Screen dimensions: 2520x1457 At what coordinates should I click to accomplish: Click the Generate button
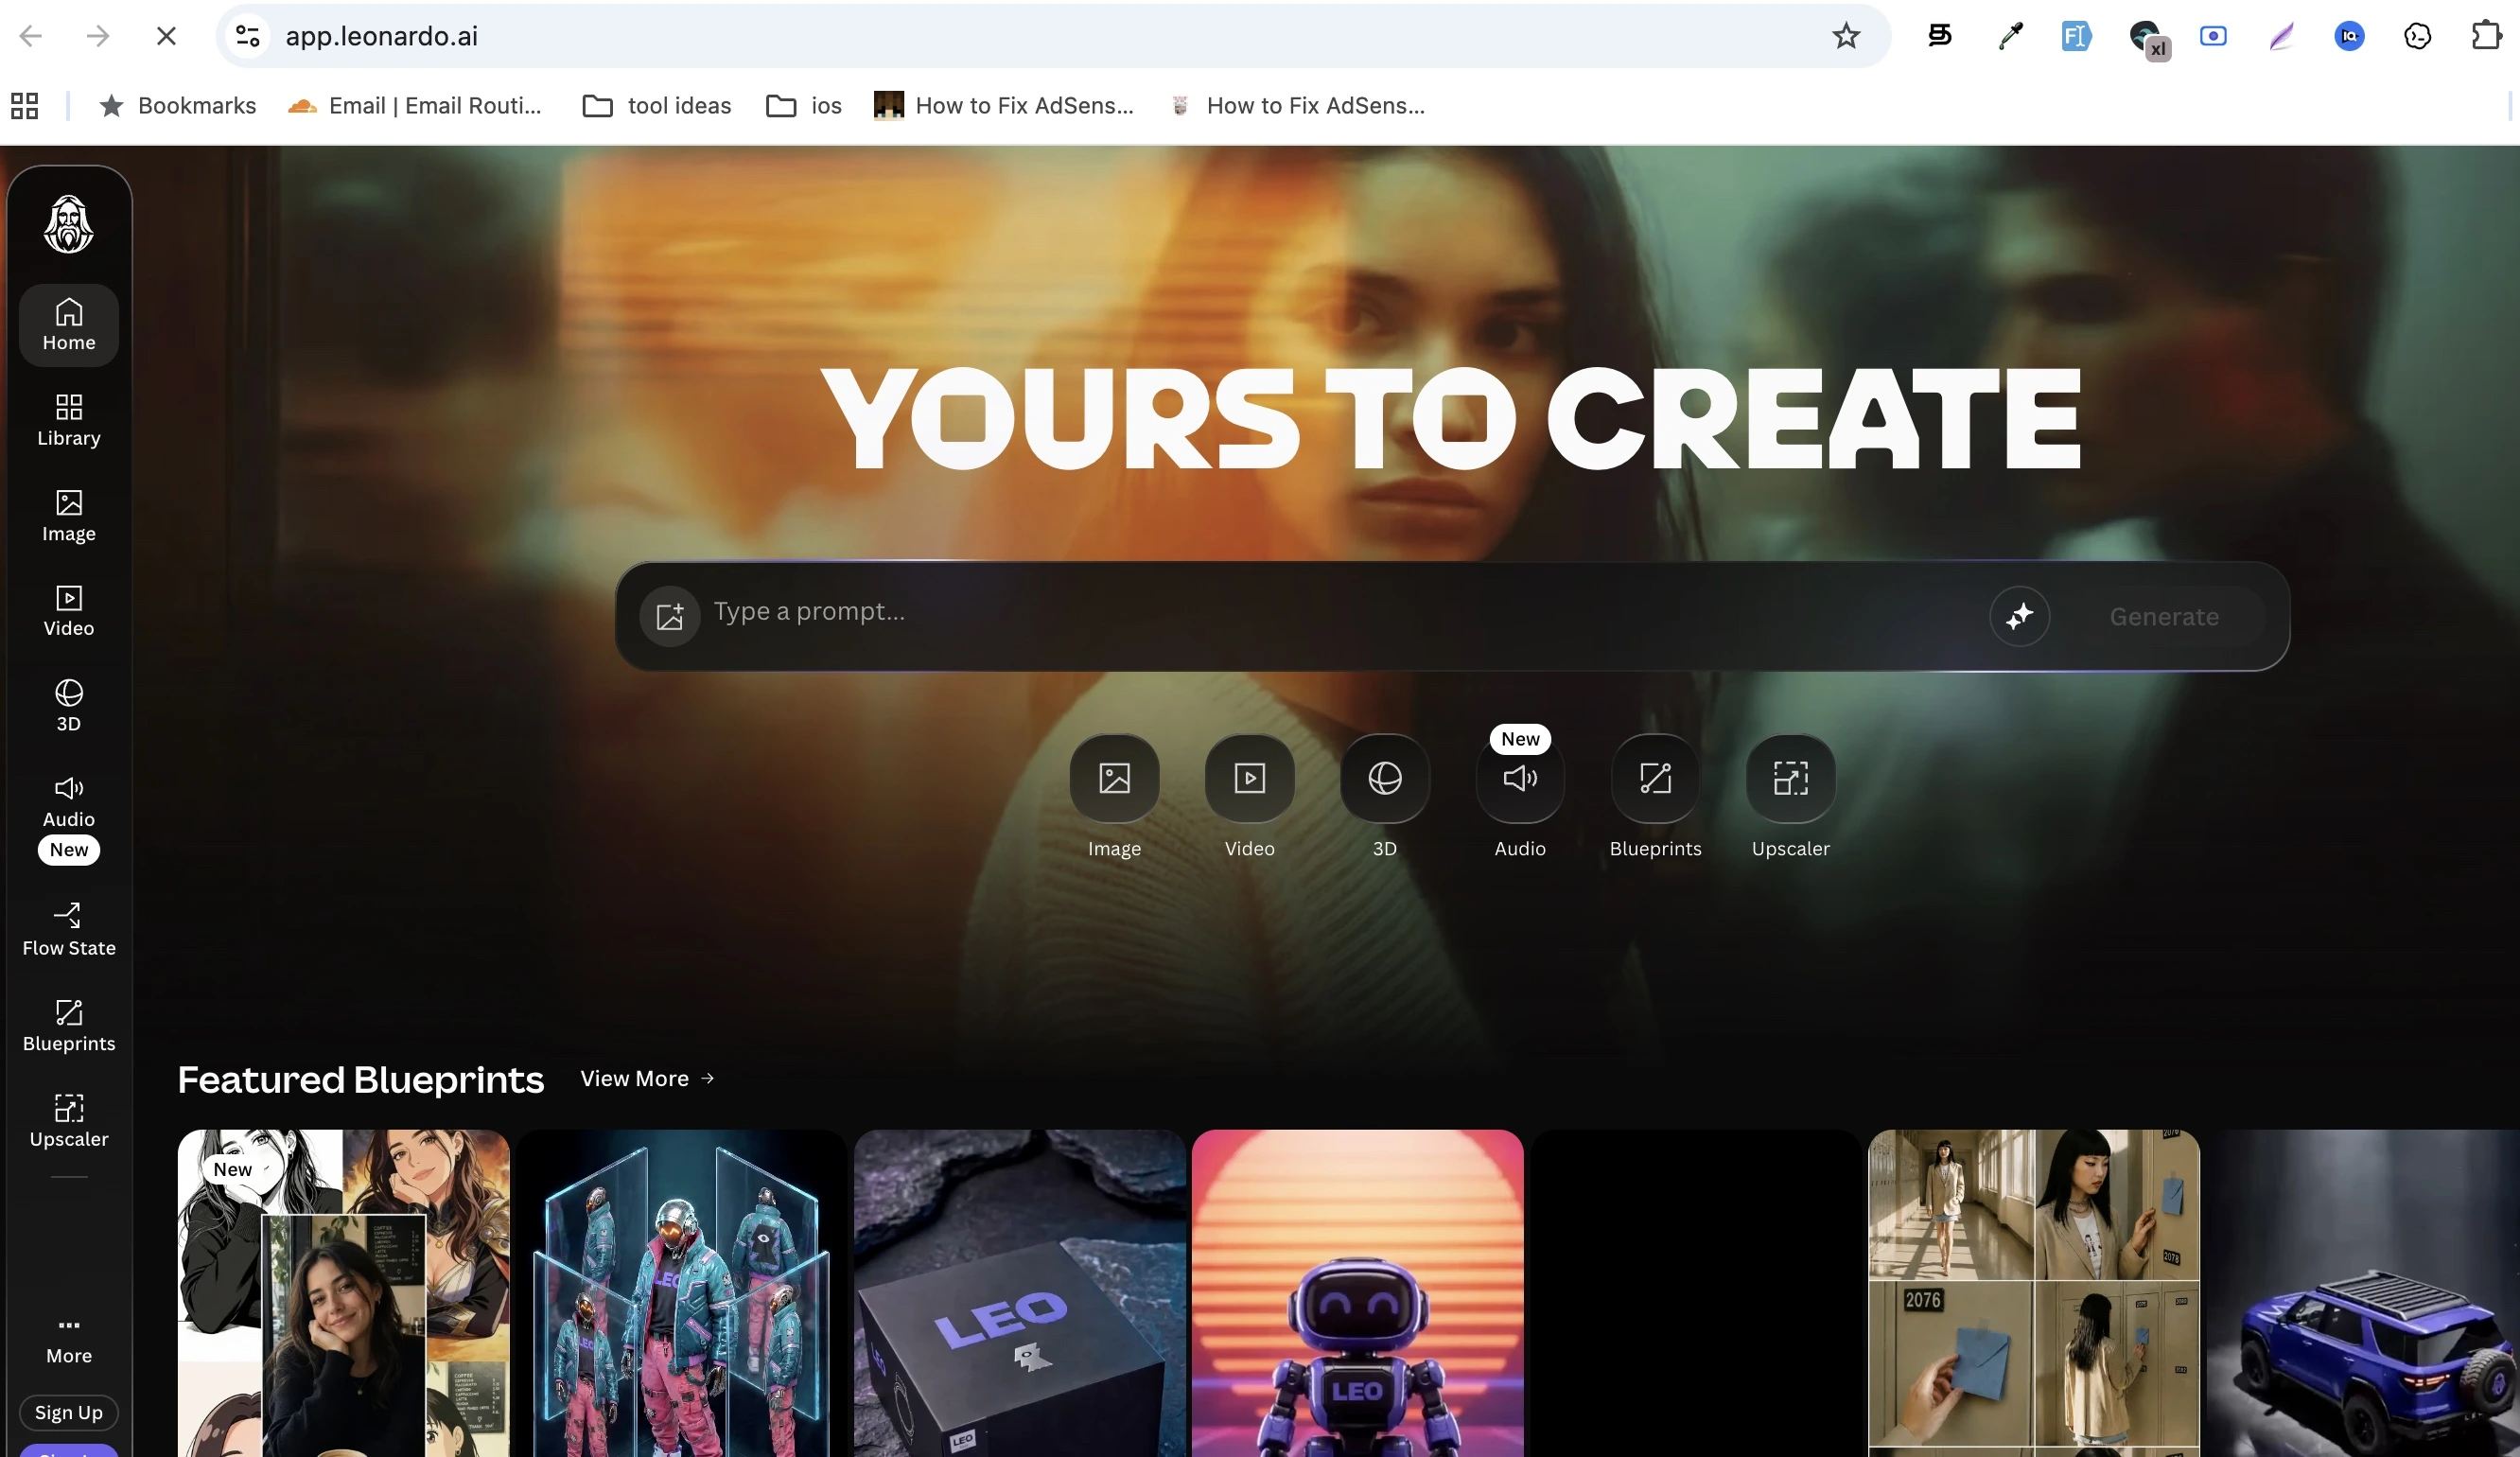[2164, 617]
